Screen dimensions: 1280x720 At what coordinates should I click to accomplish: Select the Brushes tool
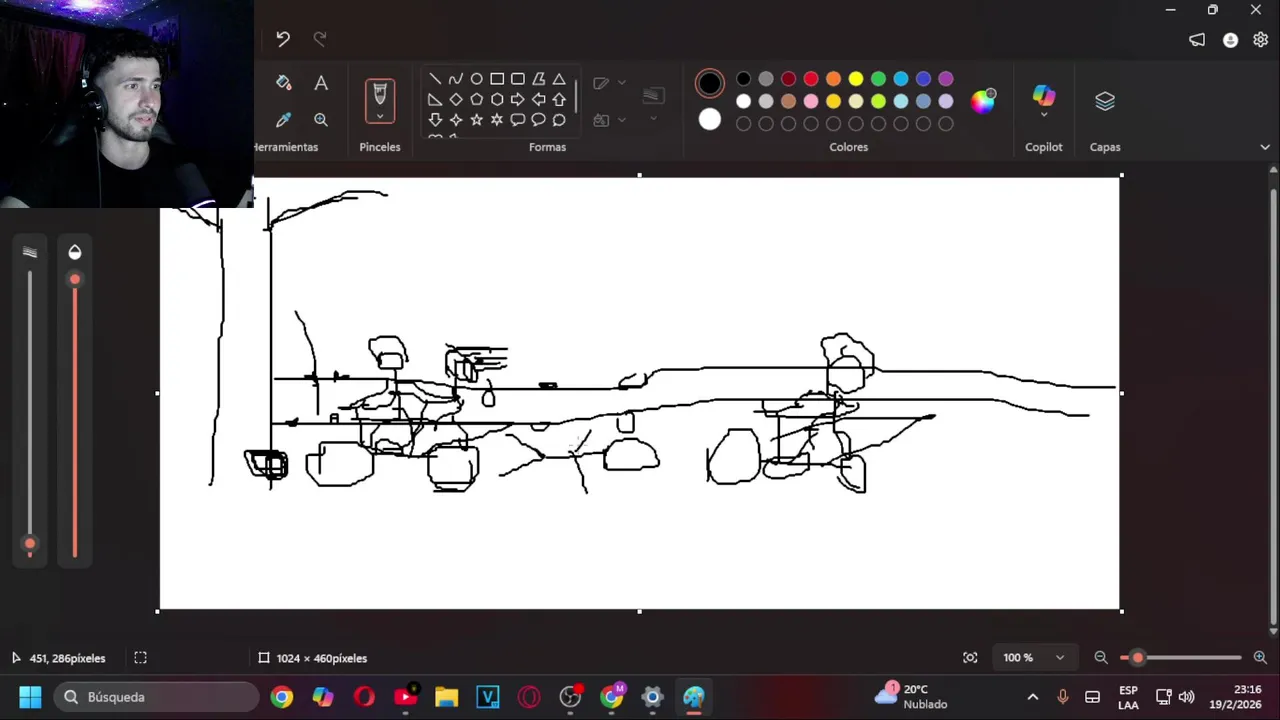pyautogui.click(x=380, y=95)
